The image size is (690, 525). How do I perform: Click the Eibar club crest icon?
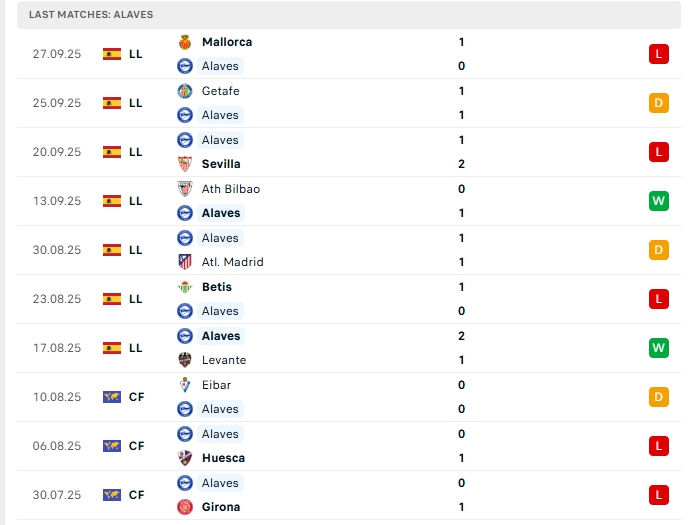pos(184,385)
